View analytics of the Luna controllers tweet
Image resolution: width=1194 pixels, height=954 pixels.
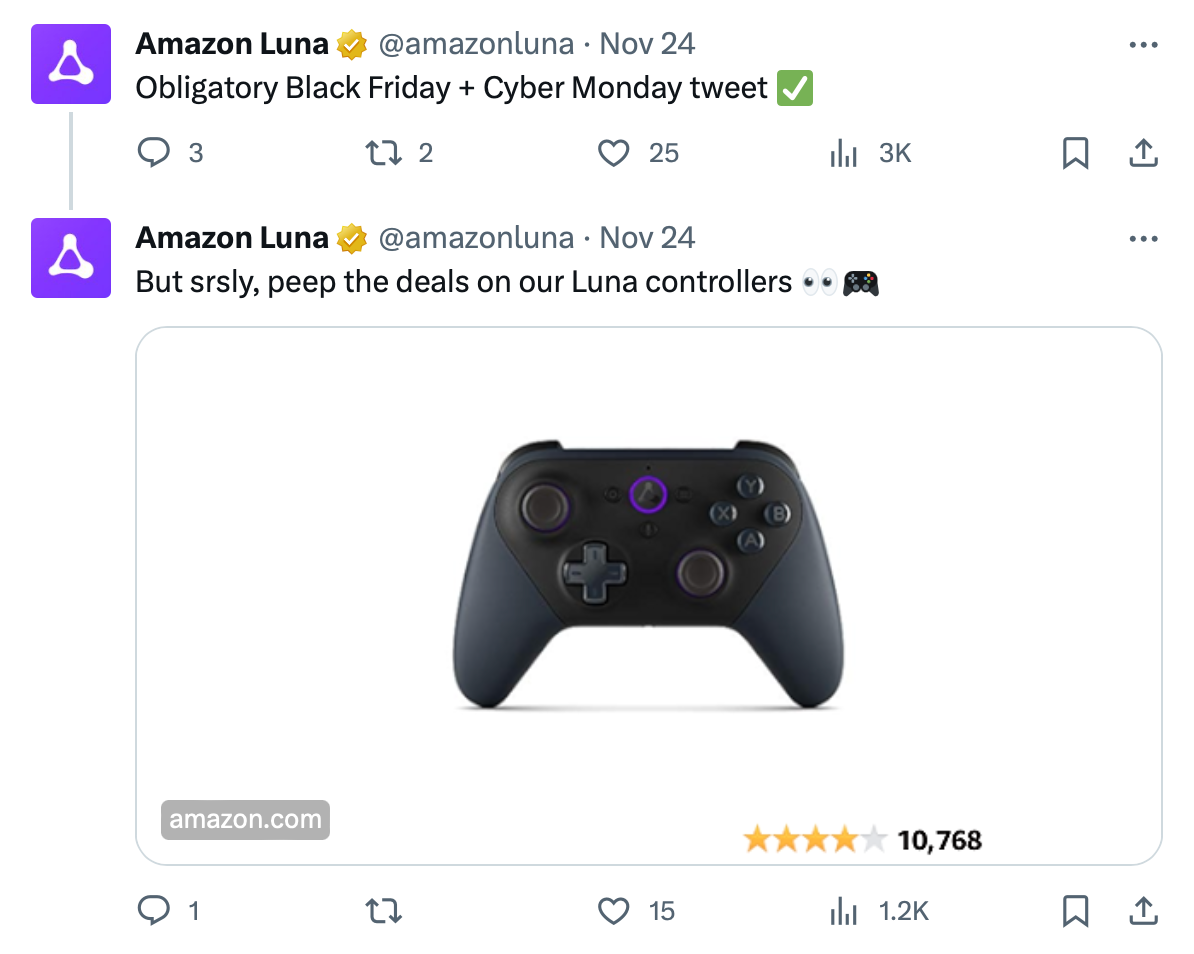[844, 911]
